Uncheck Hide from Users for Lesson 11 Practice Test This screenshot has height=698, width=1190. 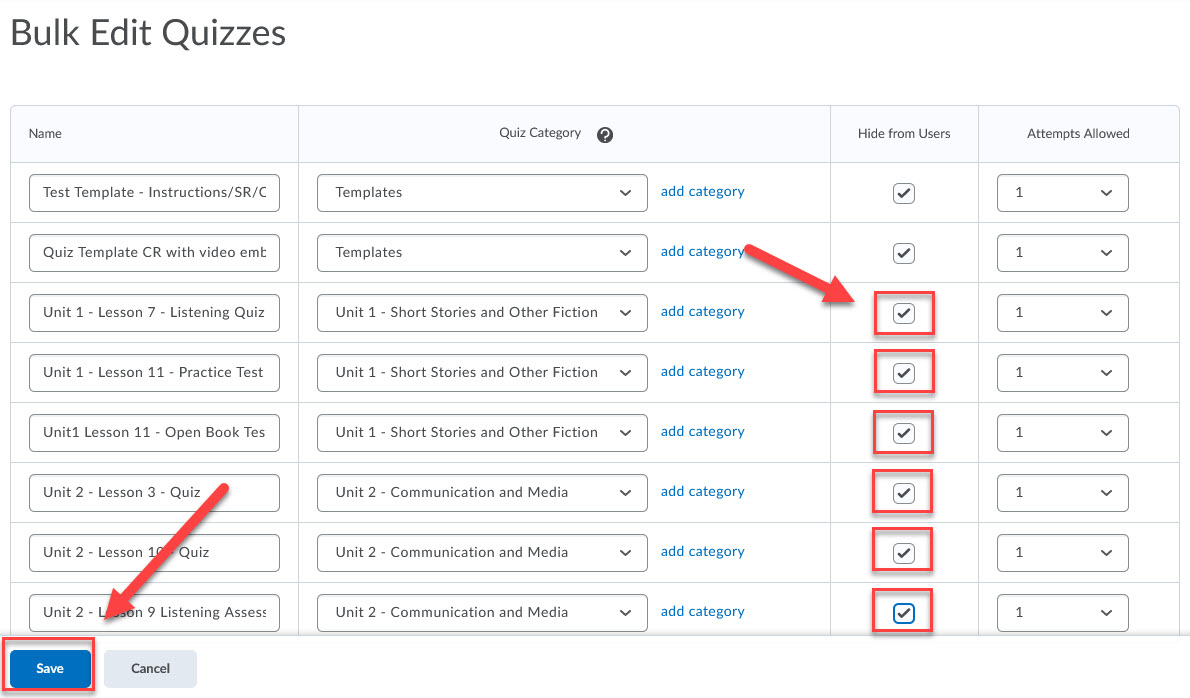coord(903,373)
